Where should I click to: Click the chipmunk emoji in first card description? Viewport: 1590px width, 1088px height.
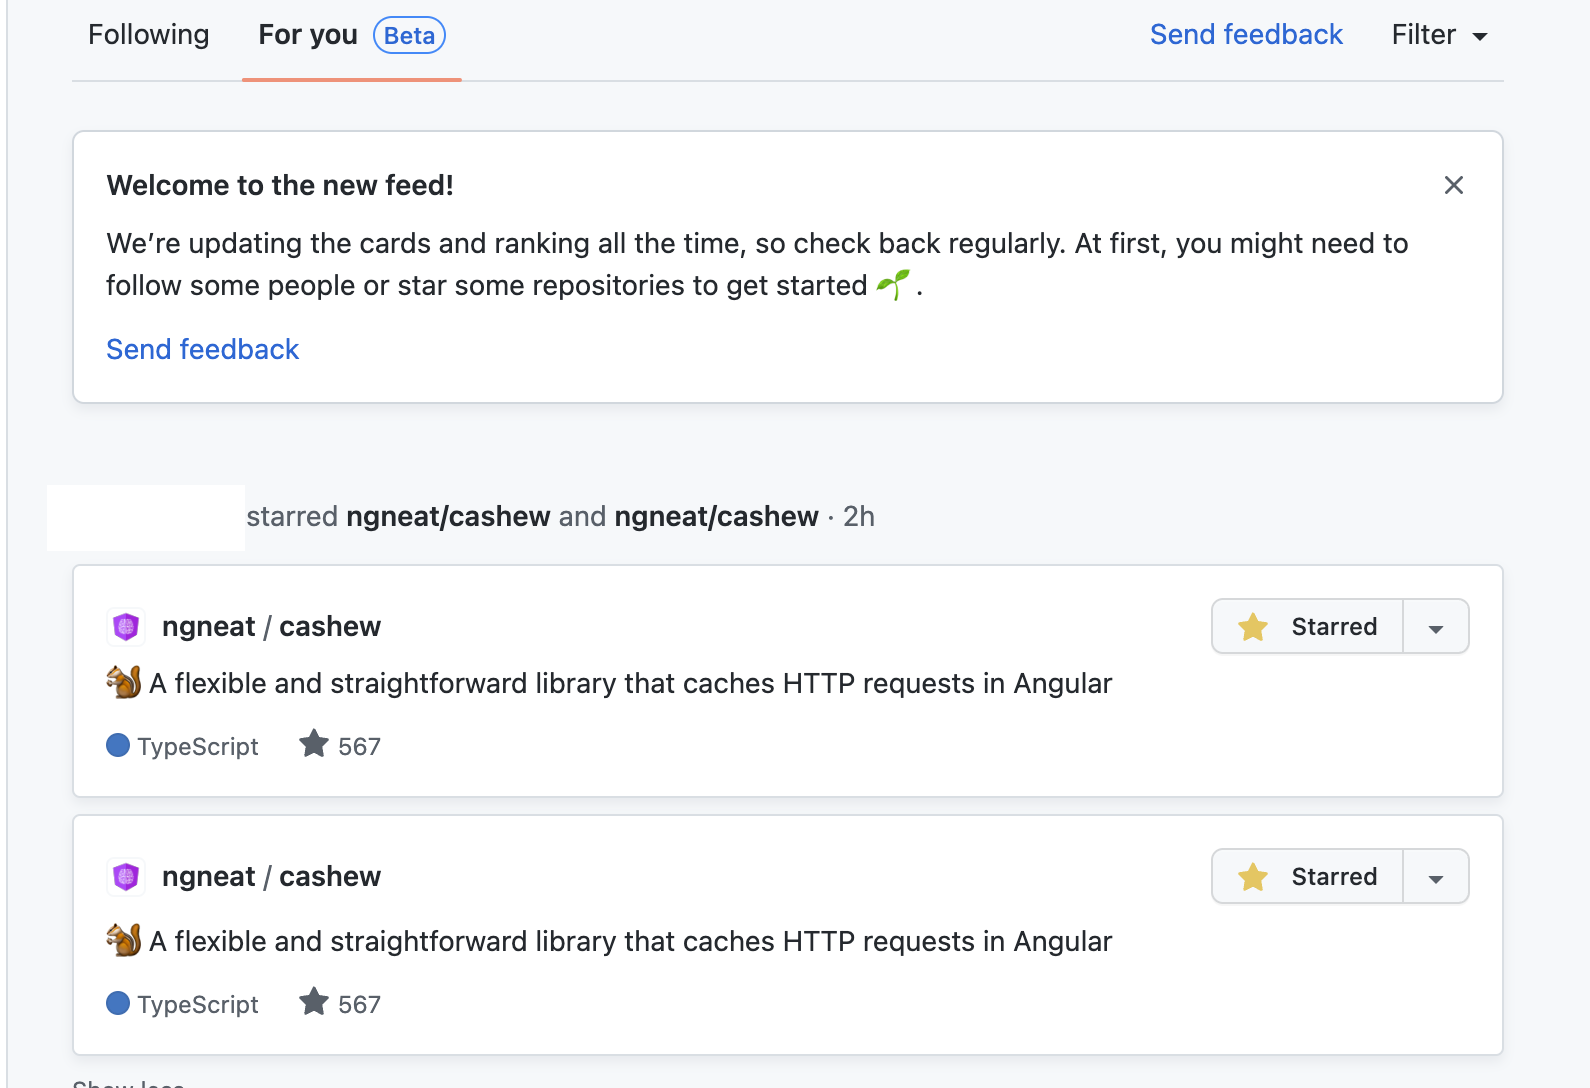[124, 682]
